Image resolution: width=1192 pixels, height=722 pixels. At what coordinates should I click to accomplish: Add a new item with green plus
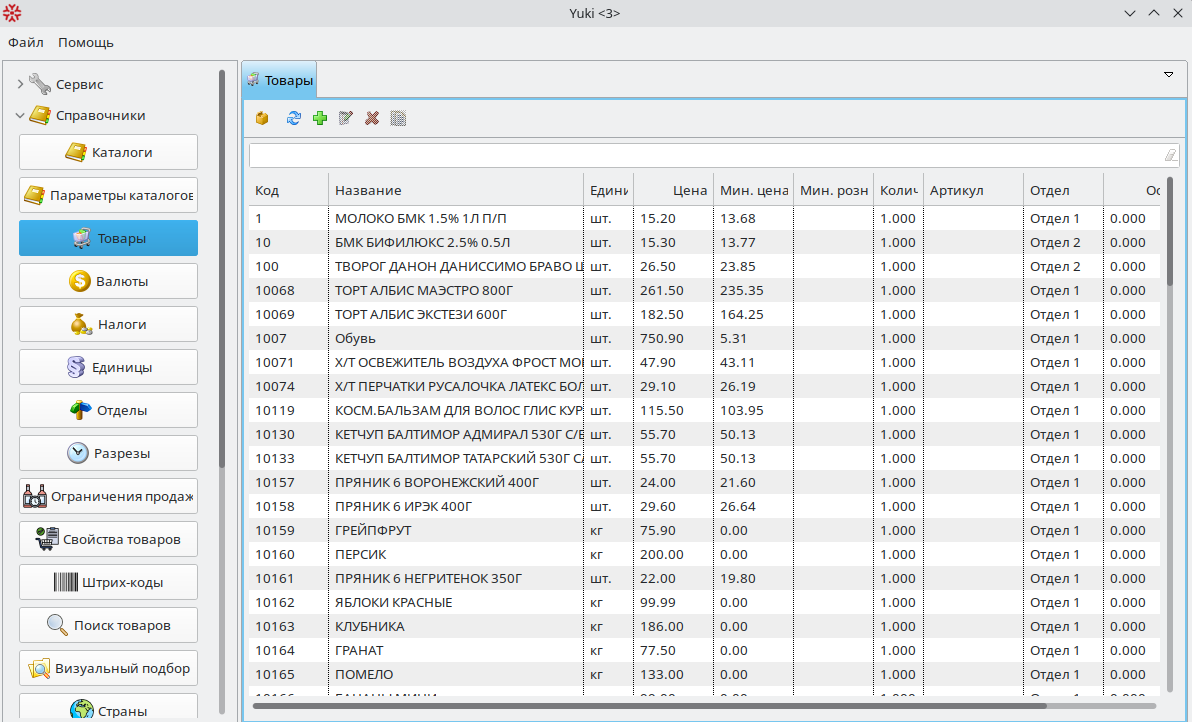(x=320, y=118)
